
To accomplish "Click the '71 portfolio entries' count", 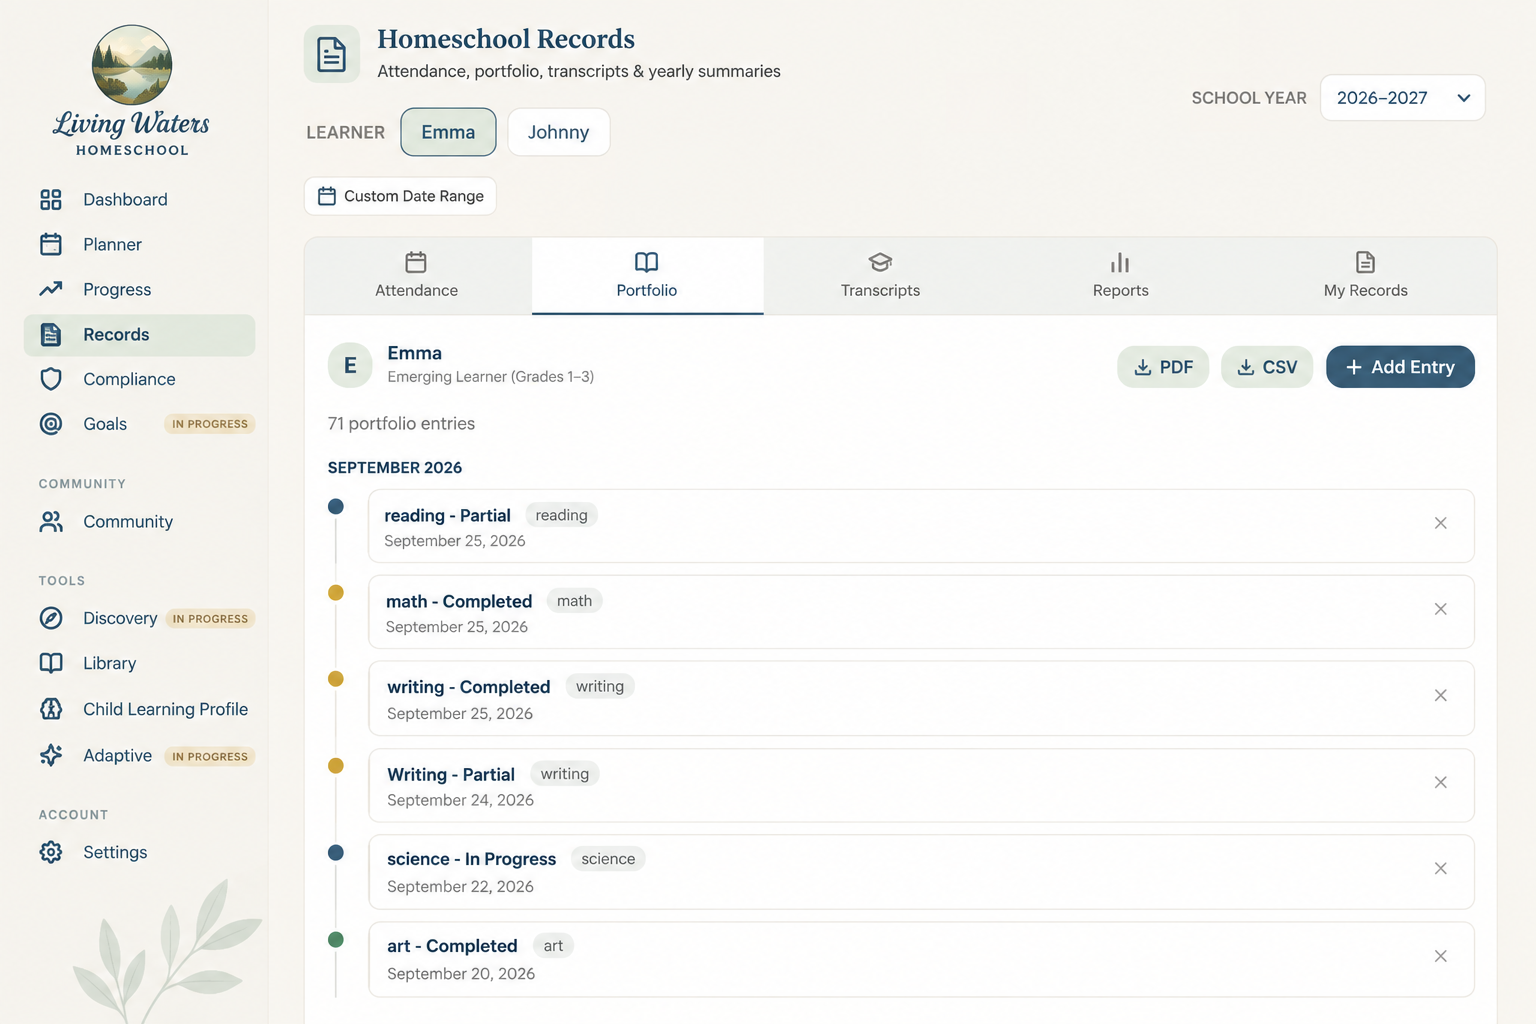I will [x=401, y=423].
